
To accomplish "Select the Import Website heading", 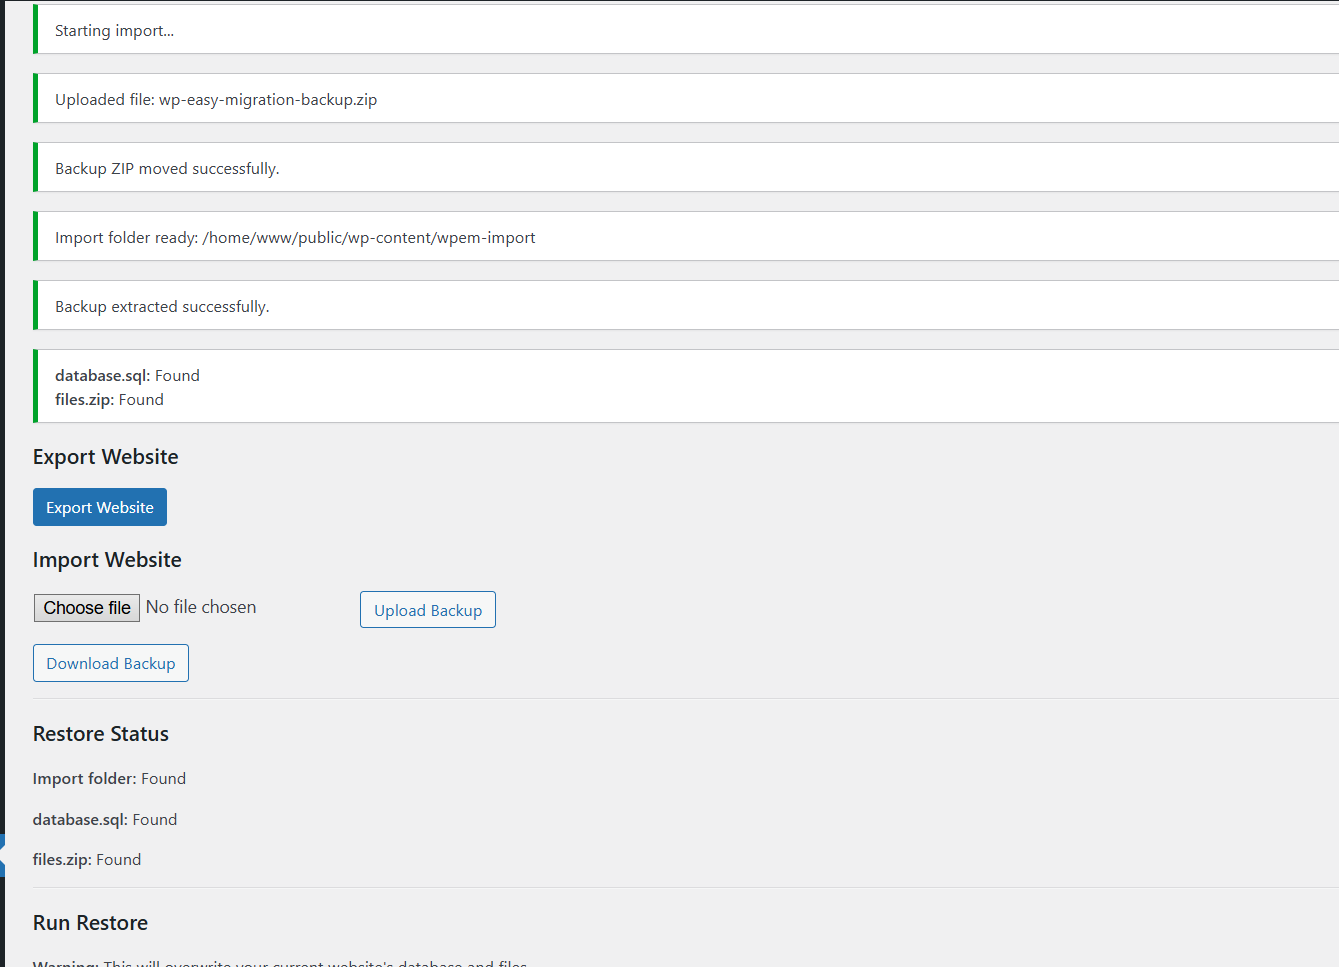I will (107, 559).
